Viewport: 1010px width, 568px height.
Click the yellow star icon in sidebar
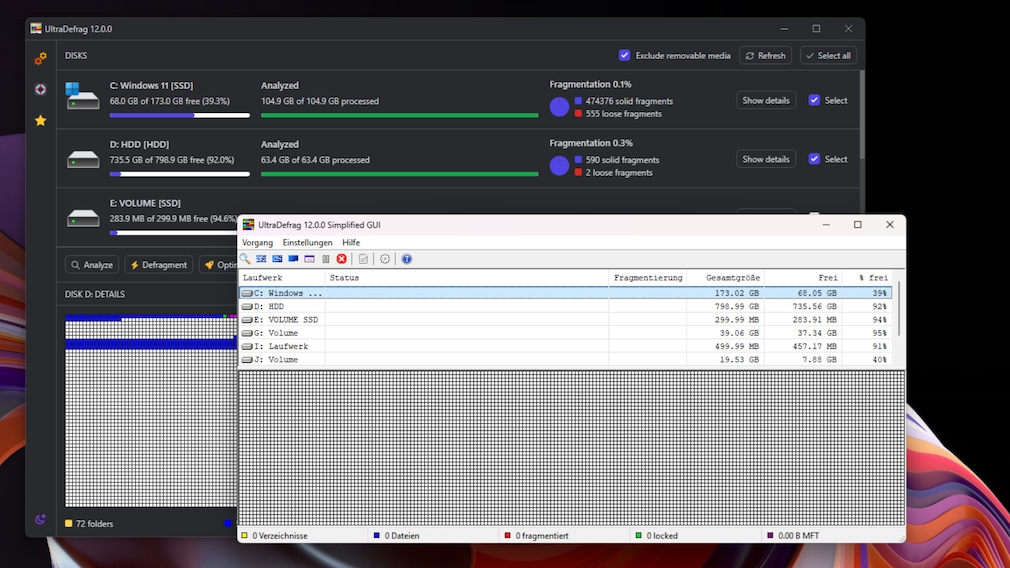[x=40, y=120]
